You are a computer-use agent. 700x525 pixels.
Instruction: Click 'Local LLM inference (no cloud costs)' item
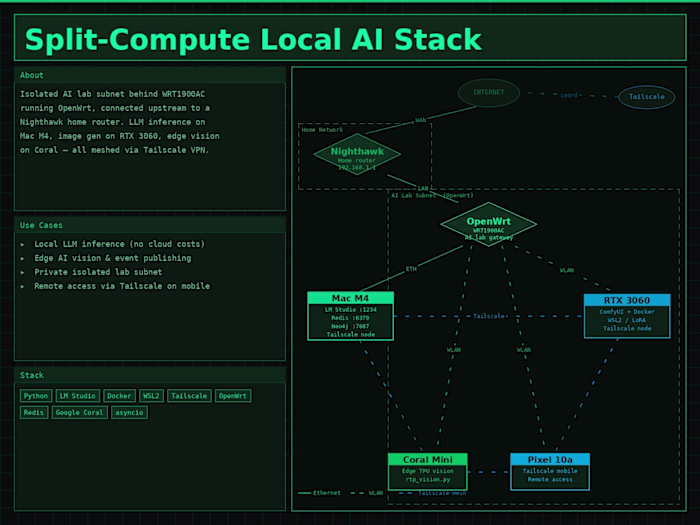point(119,244)
